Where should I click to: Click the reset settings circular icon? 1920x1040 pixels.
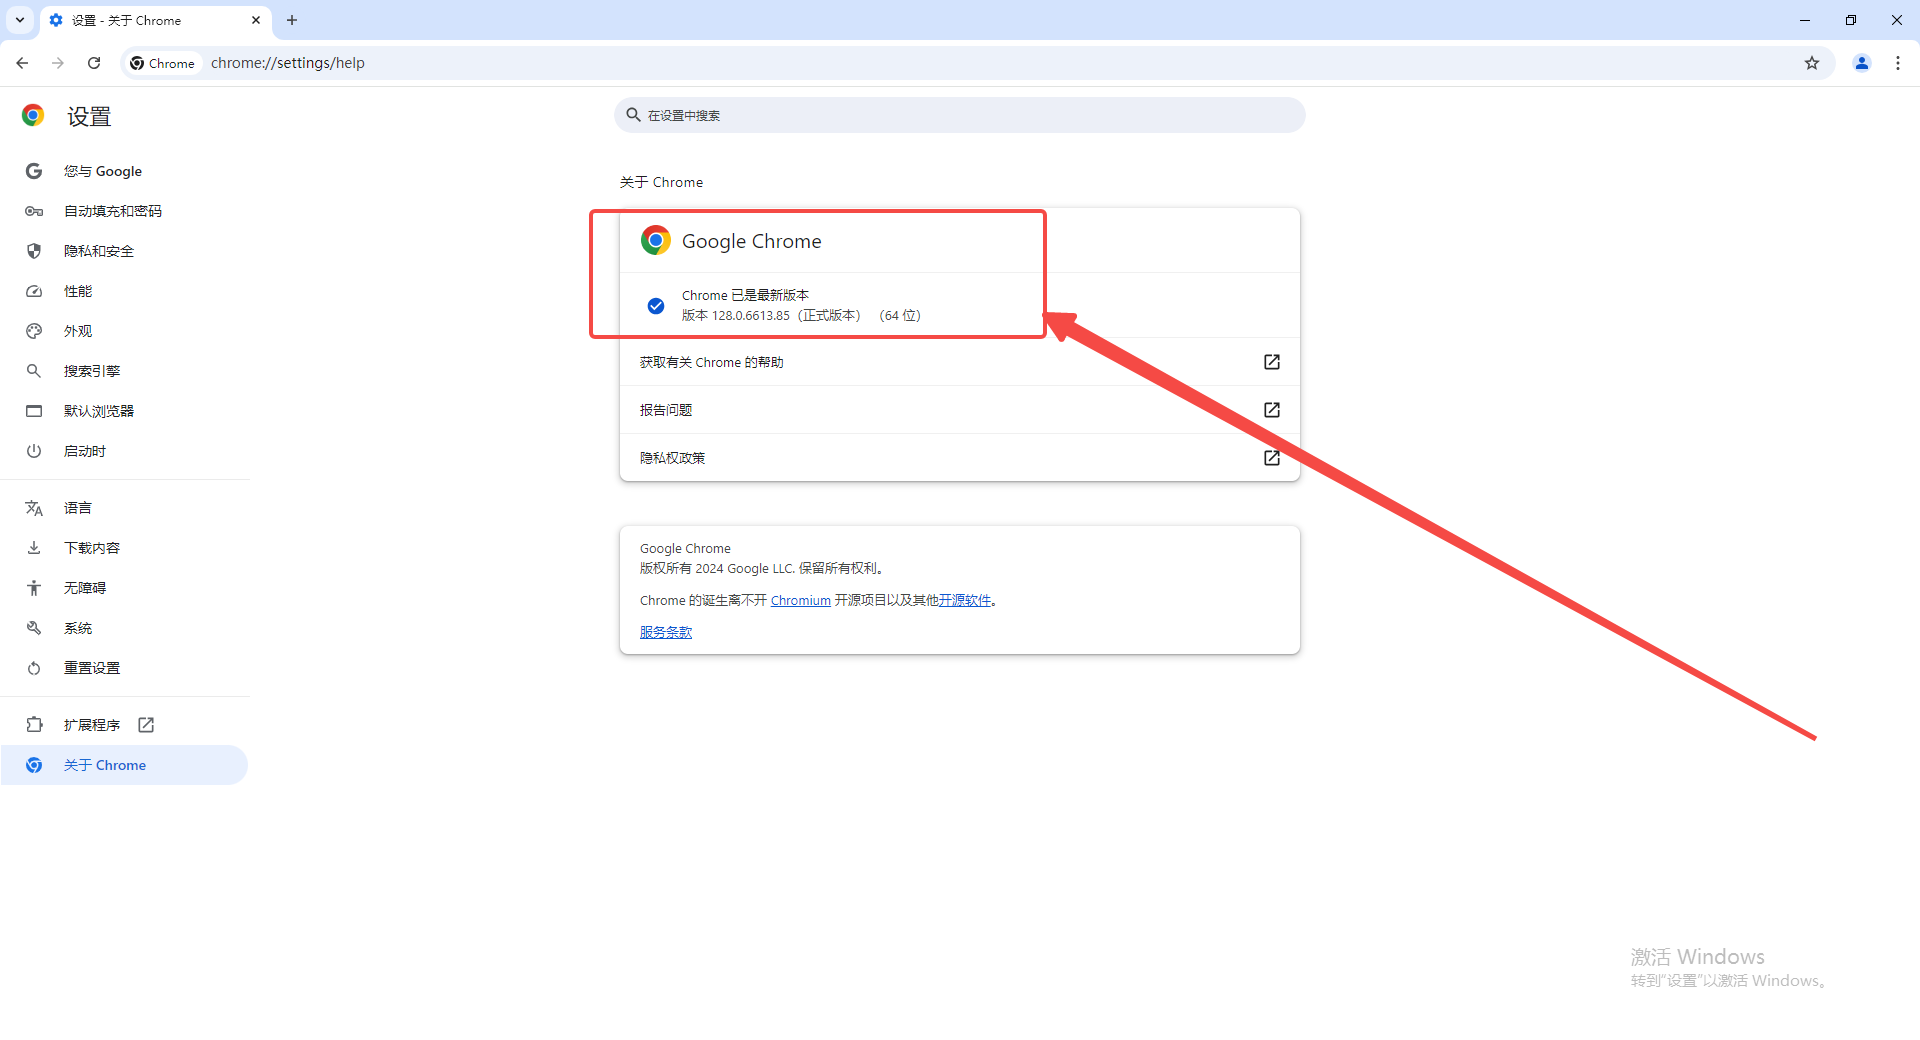click(34, 668)
